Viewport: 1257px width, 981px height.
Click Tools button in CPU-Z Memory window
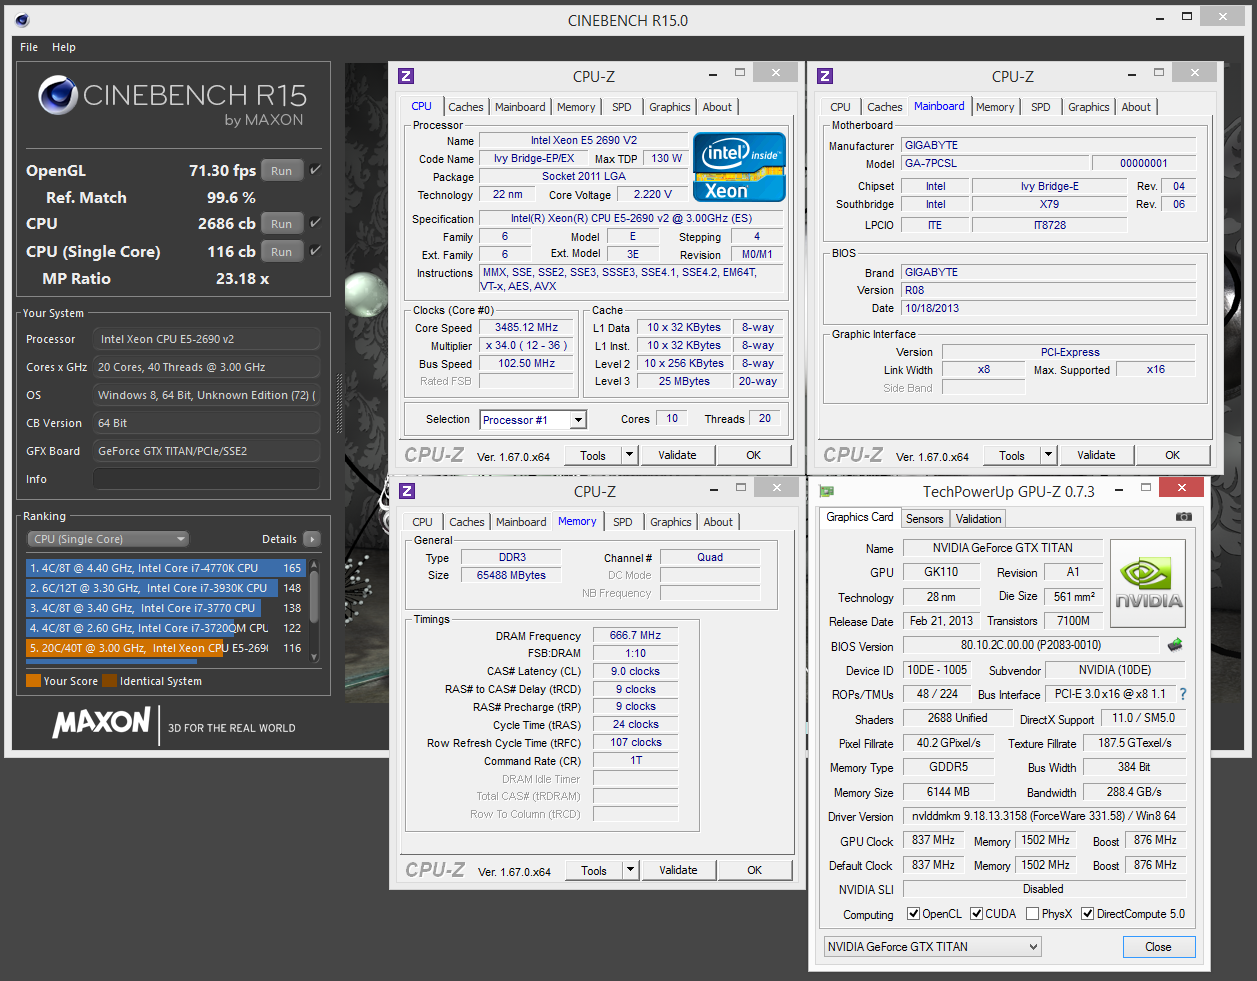[594, 870]
